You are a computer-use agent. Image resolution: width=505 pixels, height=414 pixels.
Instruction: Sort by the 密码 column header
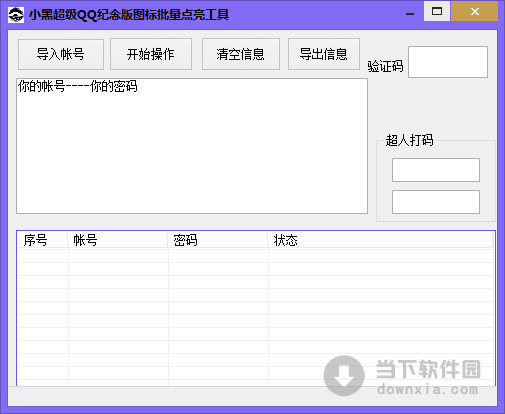point(218,240)
